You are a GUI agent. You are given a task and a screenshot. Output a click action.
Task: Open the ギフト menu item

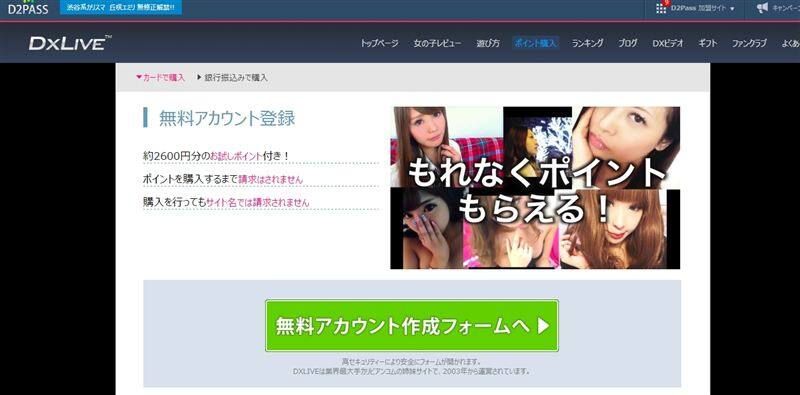(707, 43)
